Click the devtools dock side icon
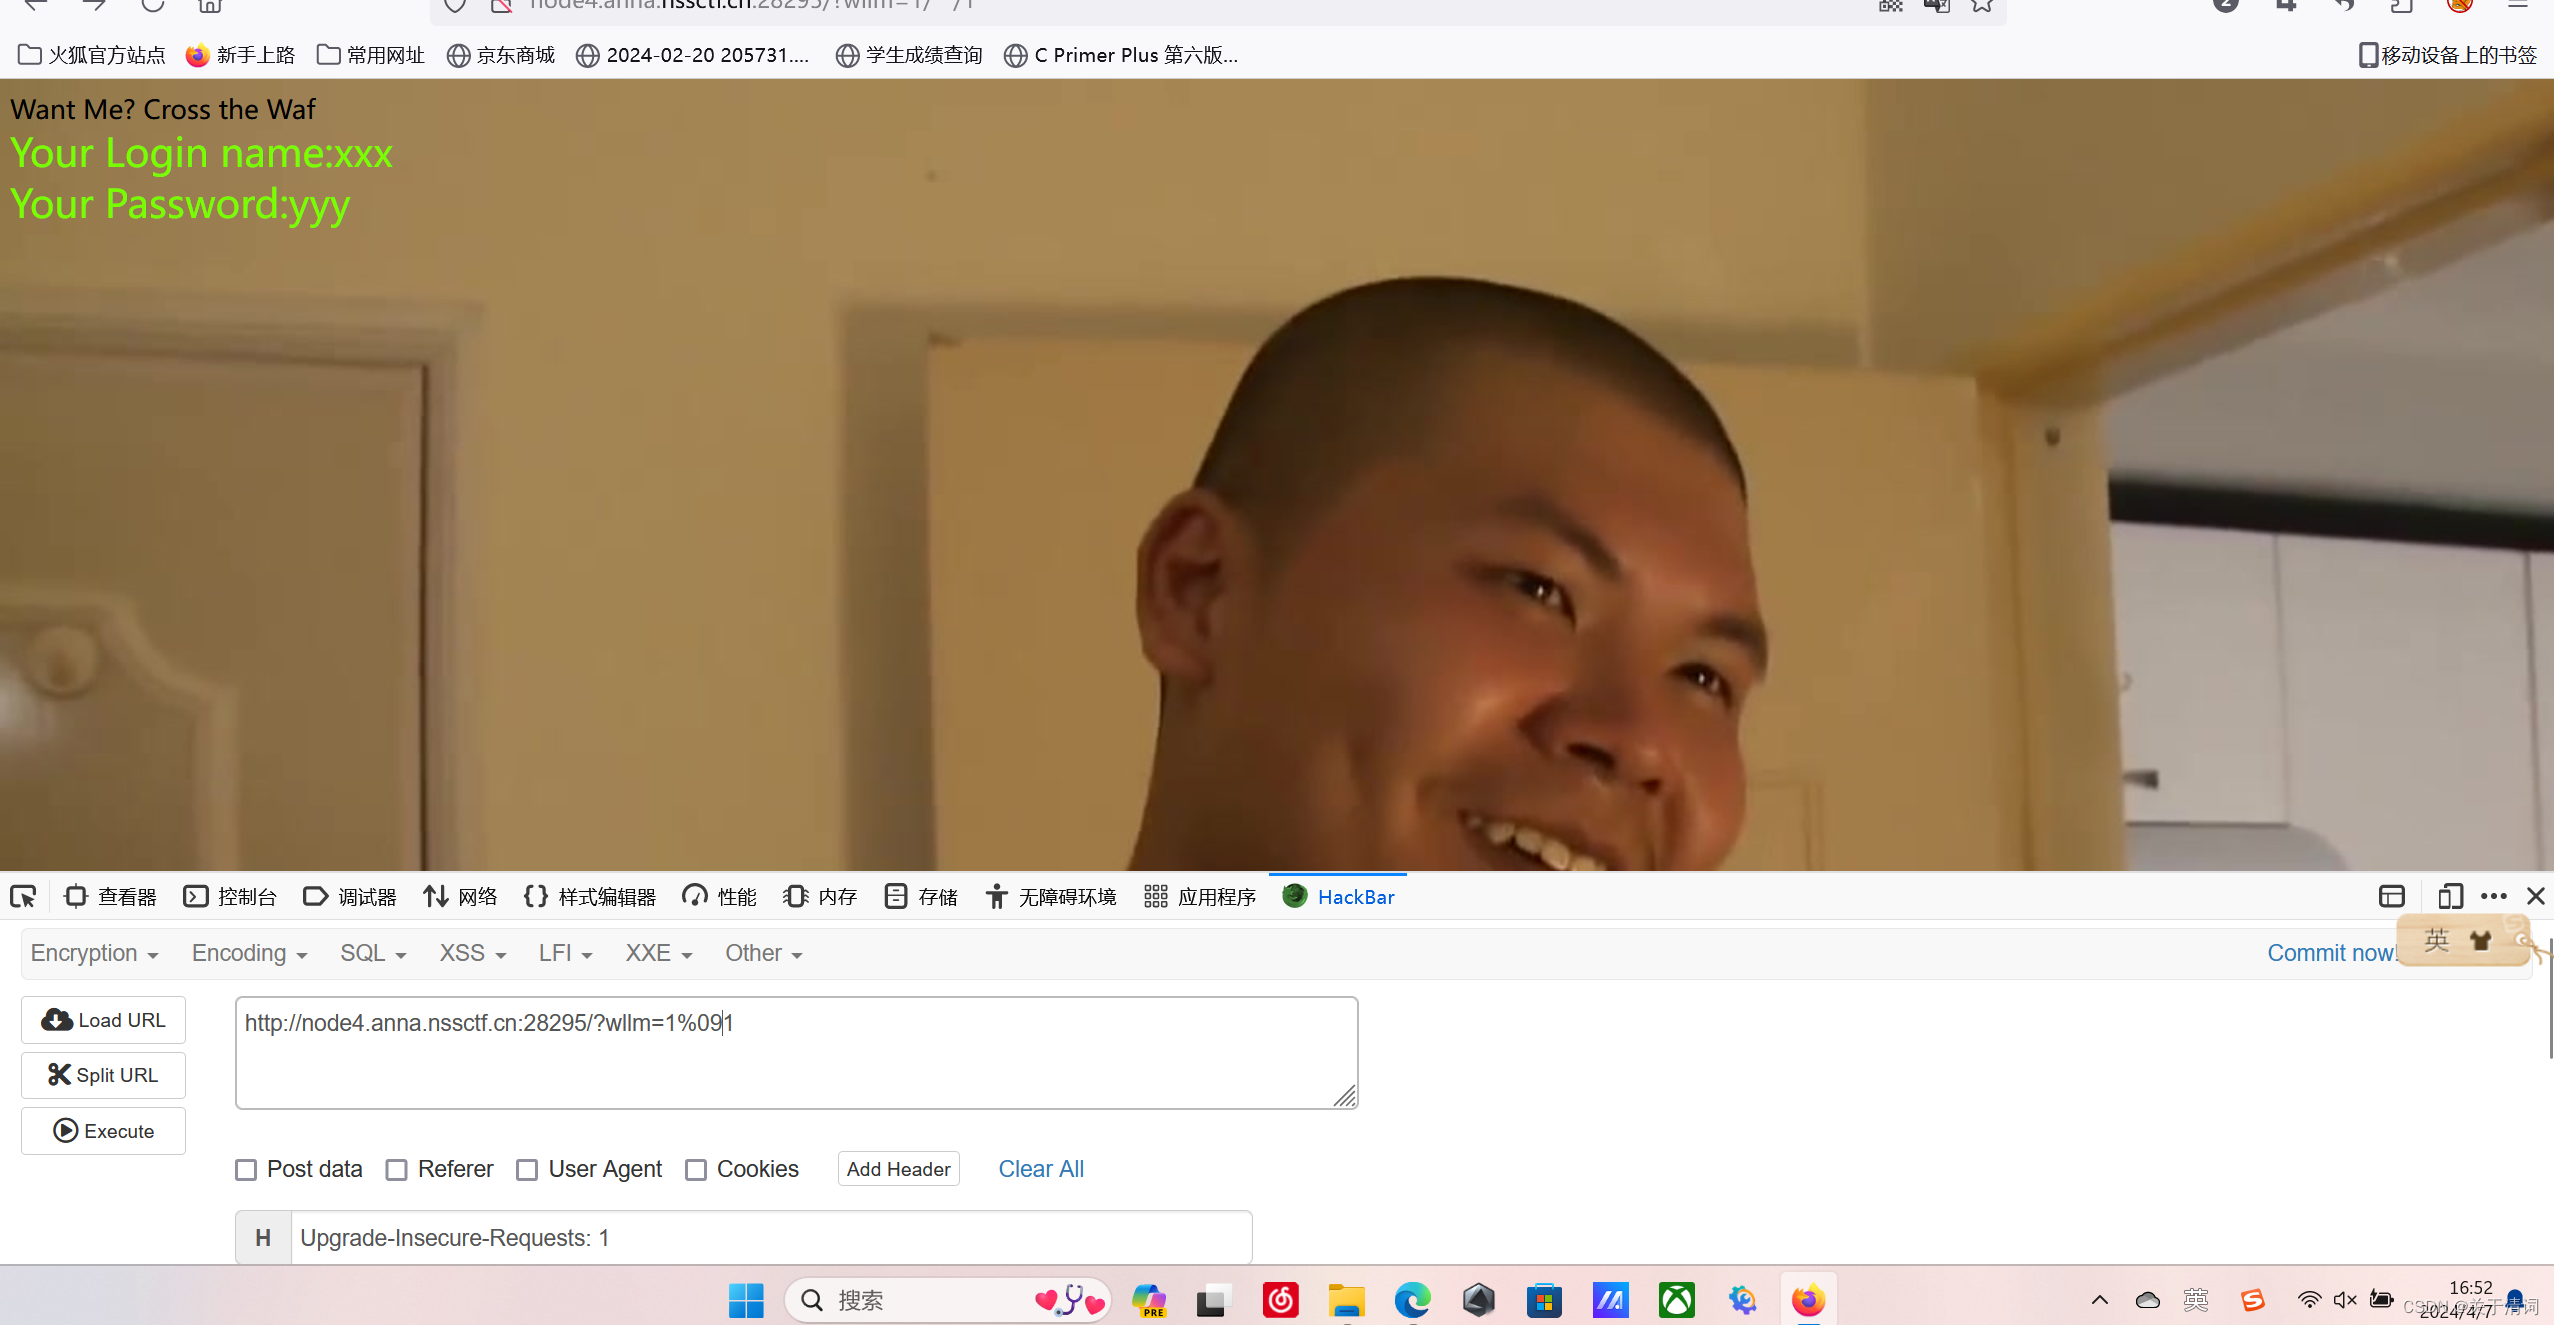 [x=2391, y=896]
